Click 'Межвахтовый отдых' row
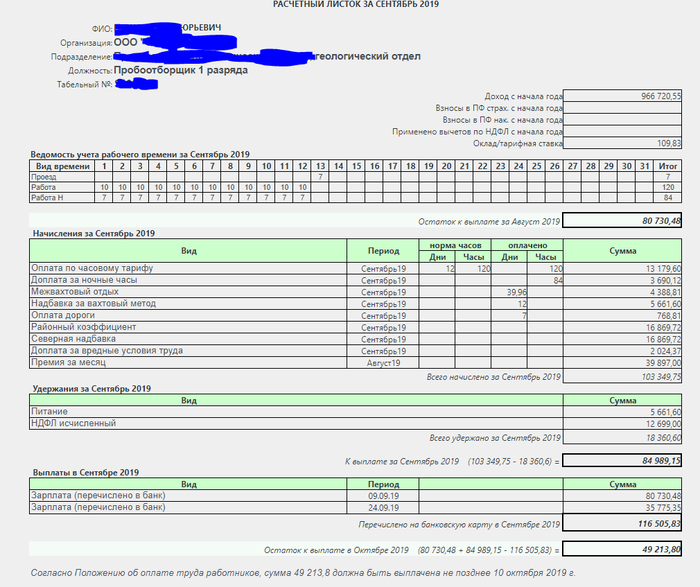The image size is (700, 587). [355, 292]
